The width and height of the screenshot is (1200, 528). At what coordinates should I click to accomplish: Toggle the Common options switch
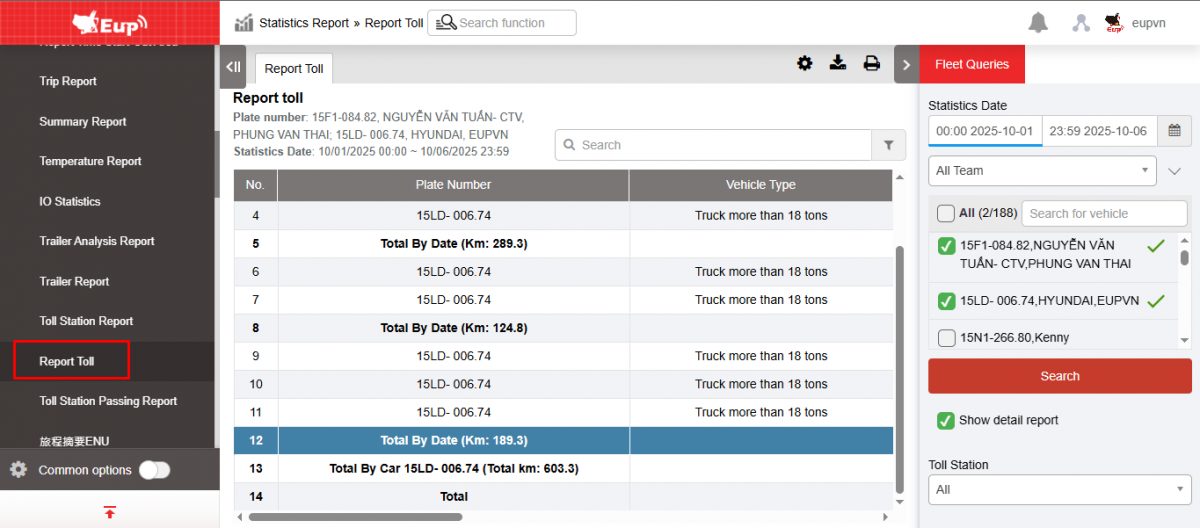coord(154,470)
